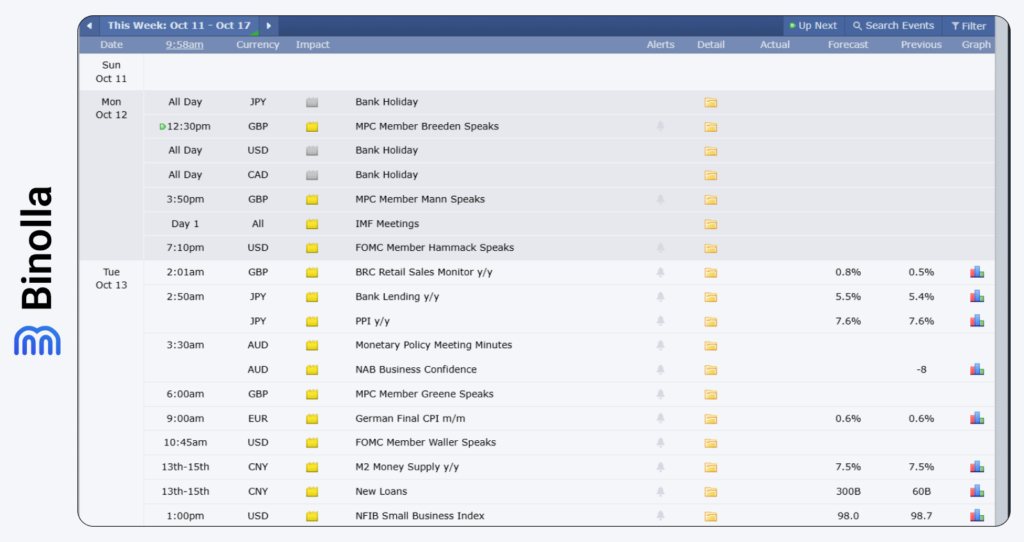Open detail folder for CAD Bank Holiday
This screenshot has height=542, width=1024.
(x=711, y=175)
